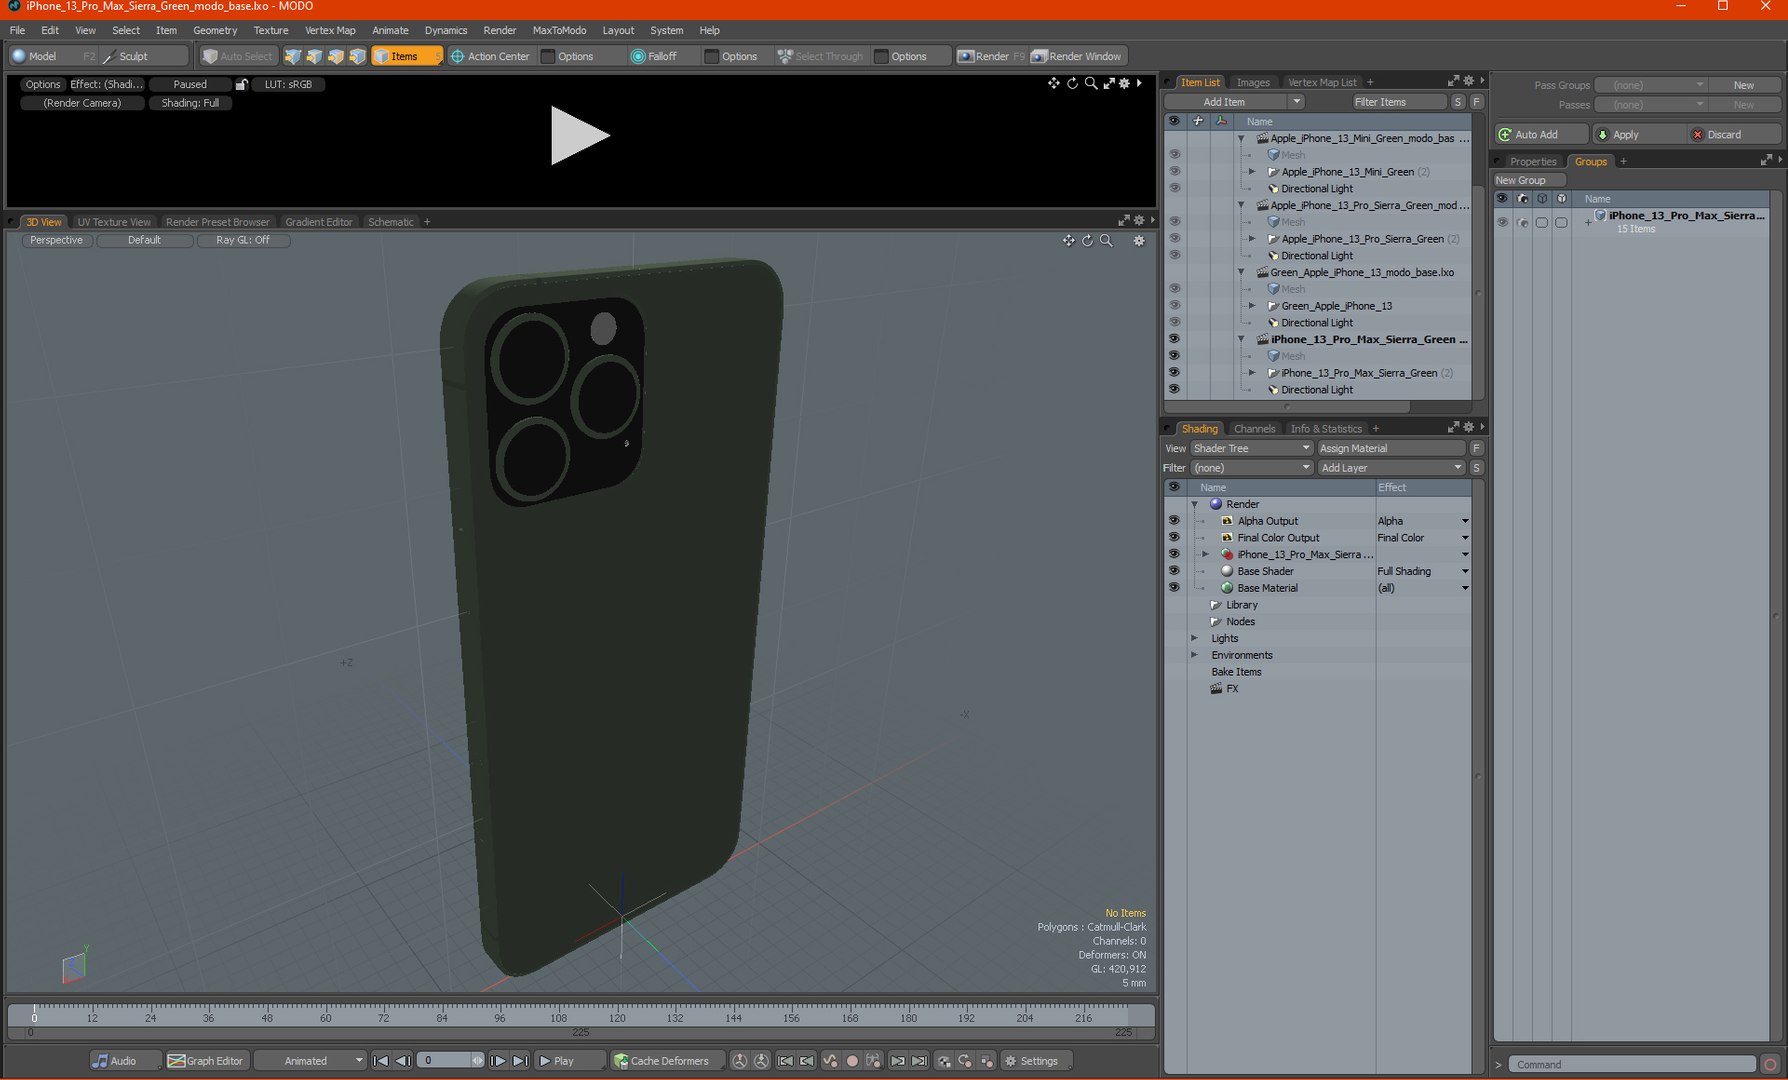Open the Texture menu
1788x1080 pixels.
270,30
